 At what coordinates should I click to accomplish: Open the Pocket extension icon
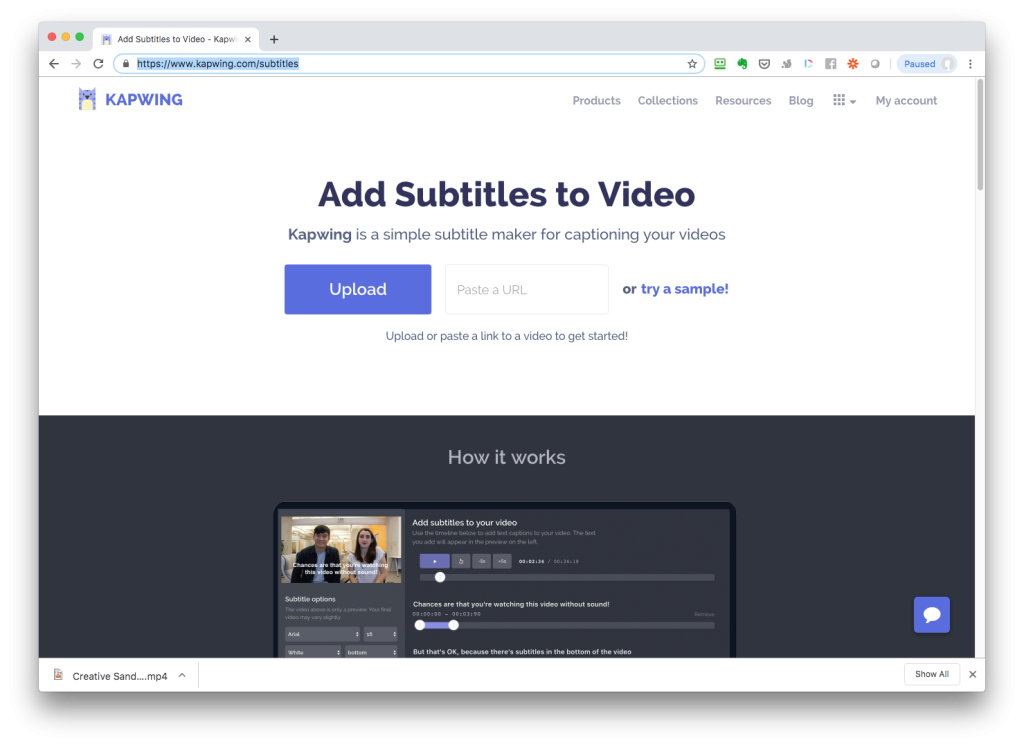click(764, 64)
